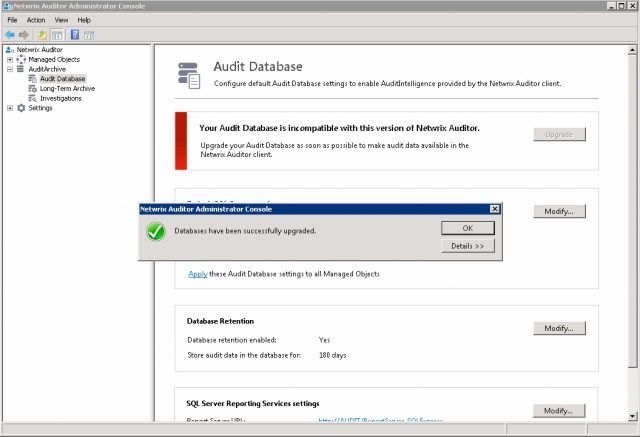This screenshot has height=437, width=640.
Task: Select Netwrix Auditor root tree label
Action: pyautogui.click(x=40, y=50)
